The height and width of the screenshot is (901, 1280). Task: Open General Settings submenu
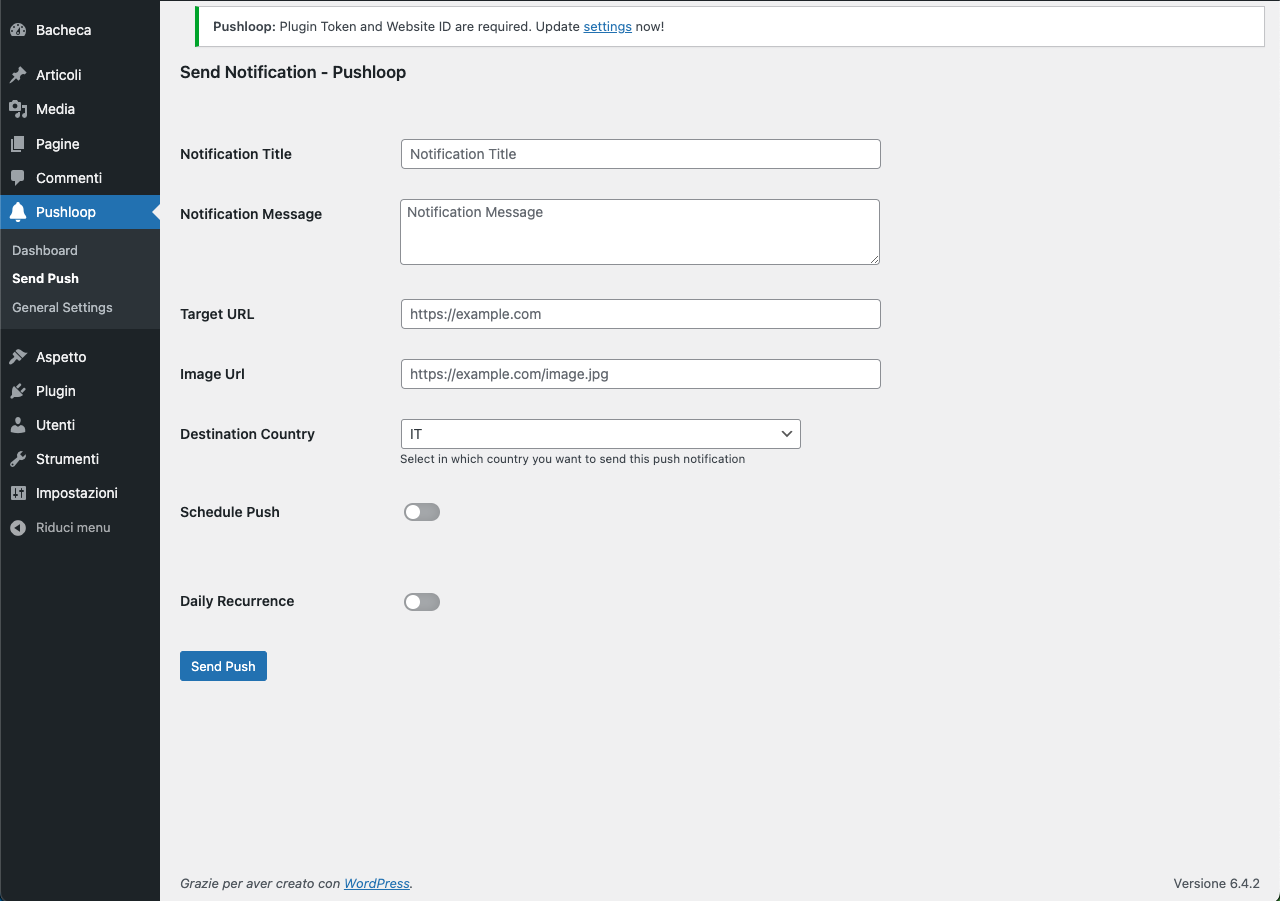coord(62,307)
